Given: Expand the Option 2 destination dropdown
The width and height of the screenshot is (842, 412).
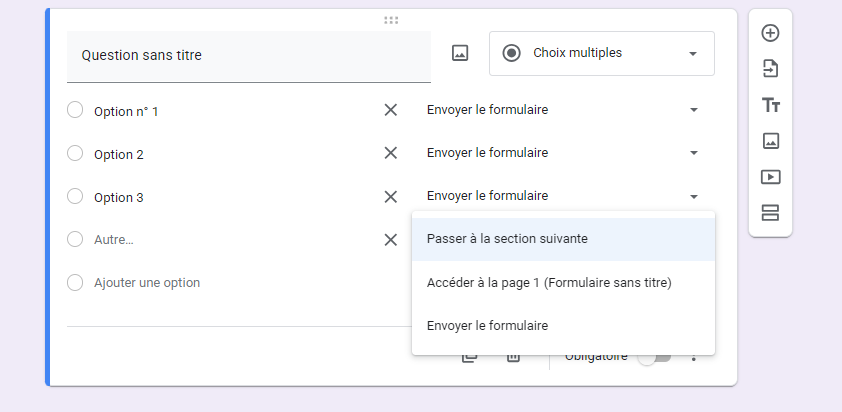Looking at the screenshot, I should pyautogui.click(x=563, y=153).
